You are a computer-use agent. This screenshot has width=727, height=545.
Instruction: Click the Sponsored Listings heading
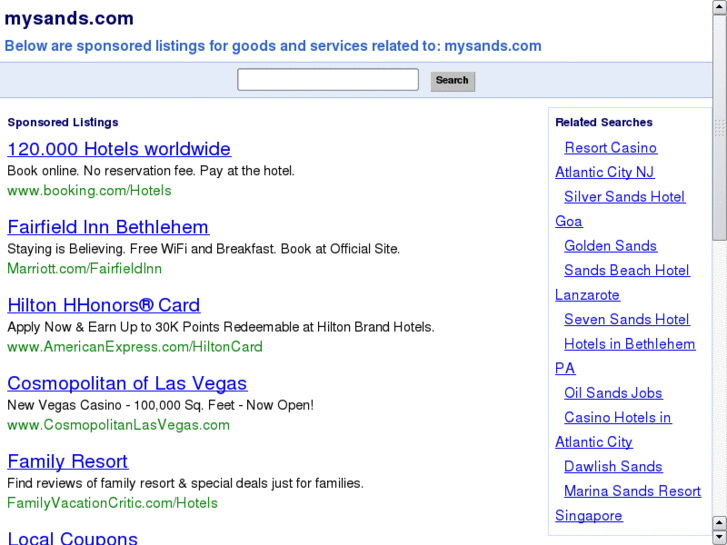click(63, 122)
